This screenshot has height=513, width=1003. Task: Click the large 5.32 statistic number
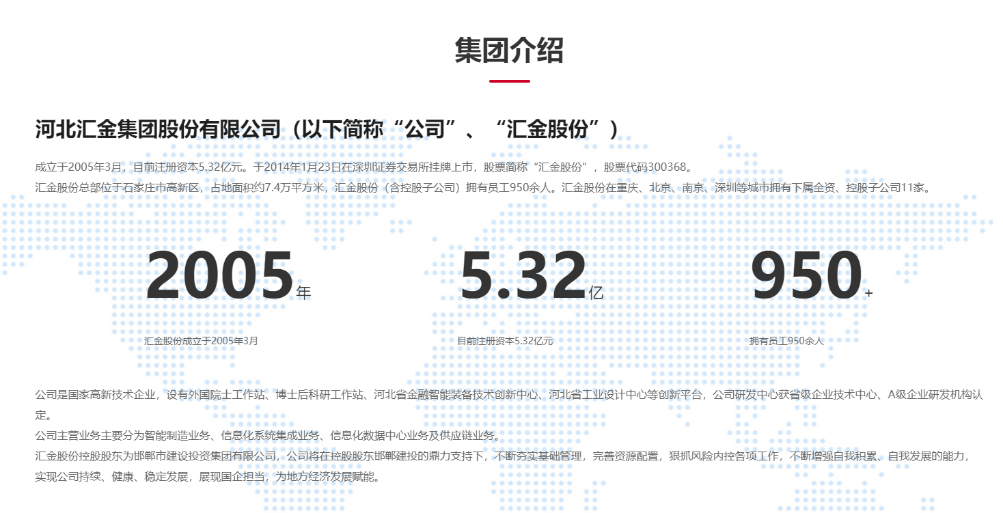pos(523,276)
